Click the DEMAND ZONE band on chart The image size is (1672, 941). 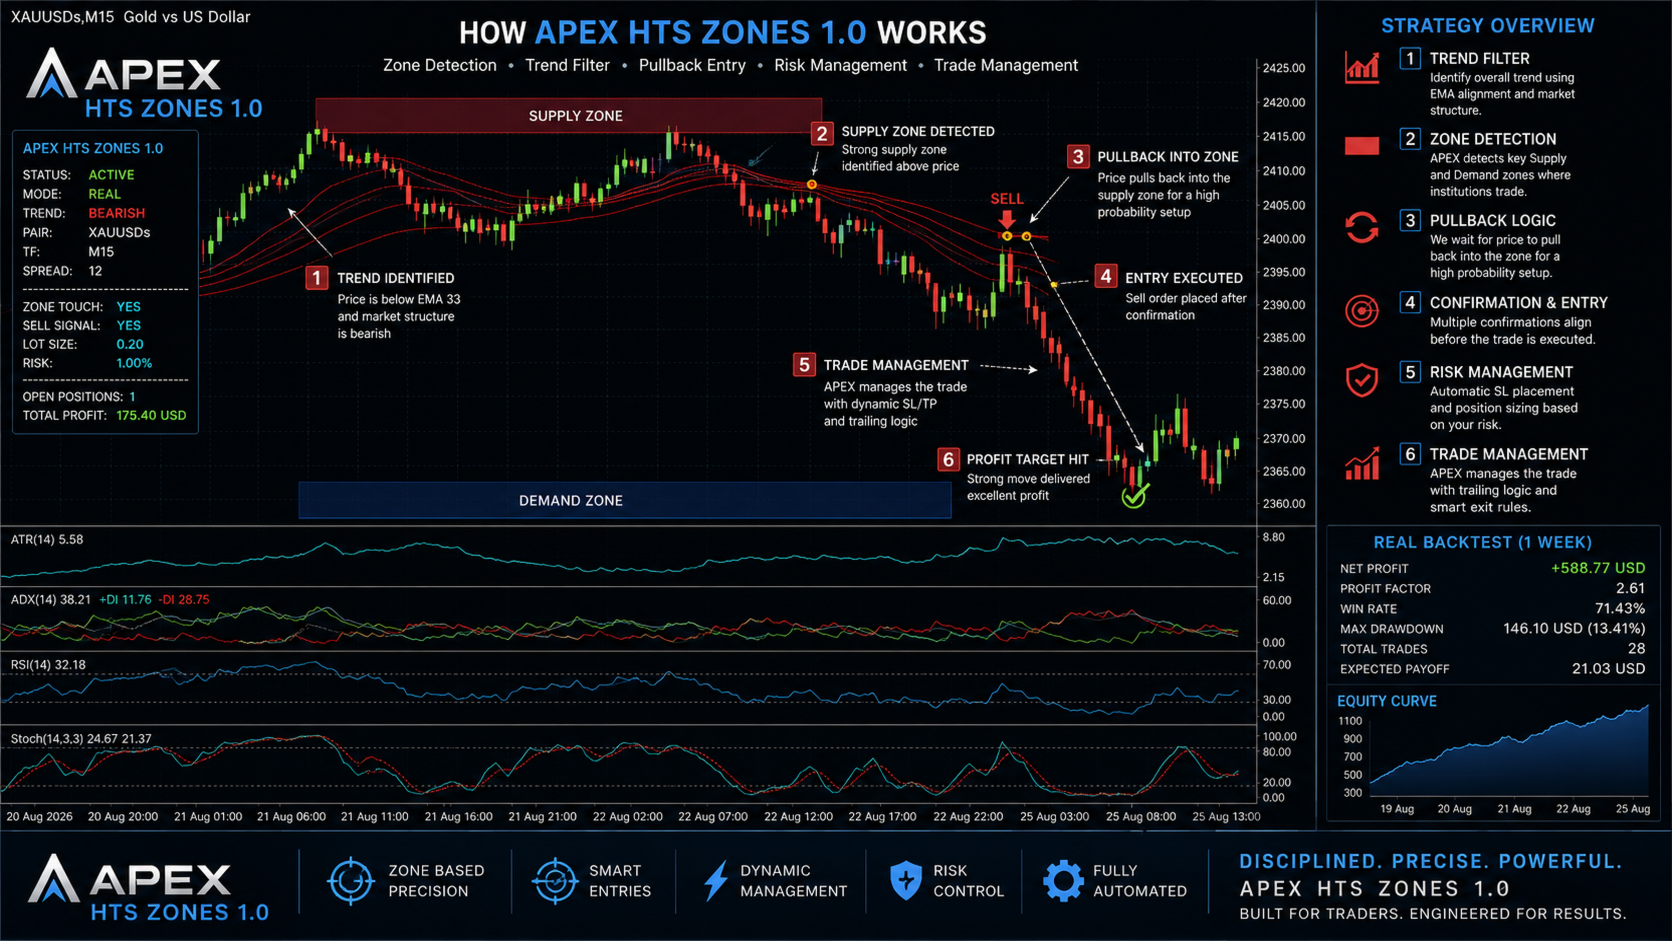click(625, 500)
